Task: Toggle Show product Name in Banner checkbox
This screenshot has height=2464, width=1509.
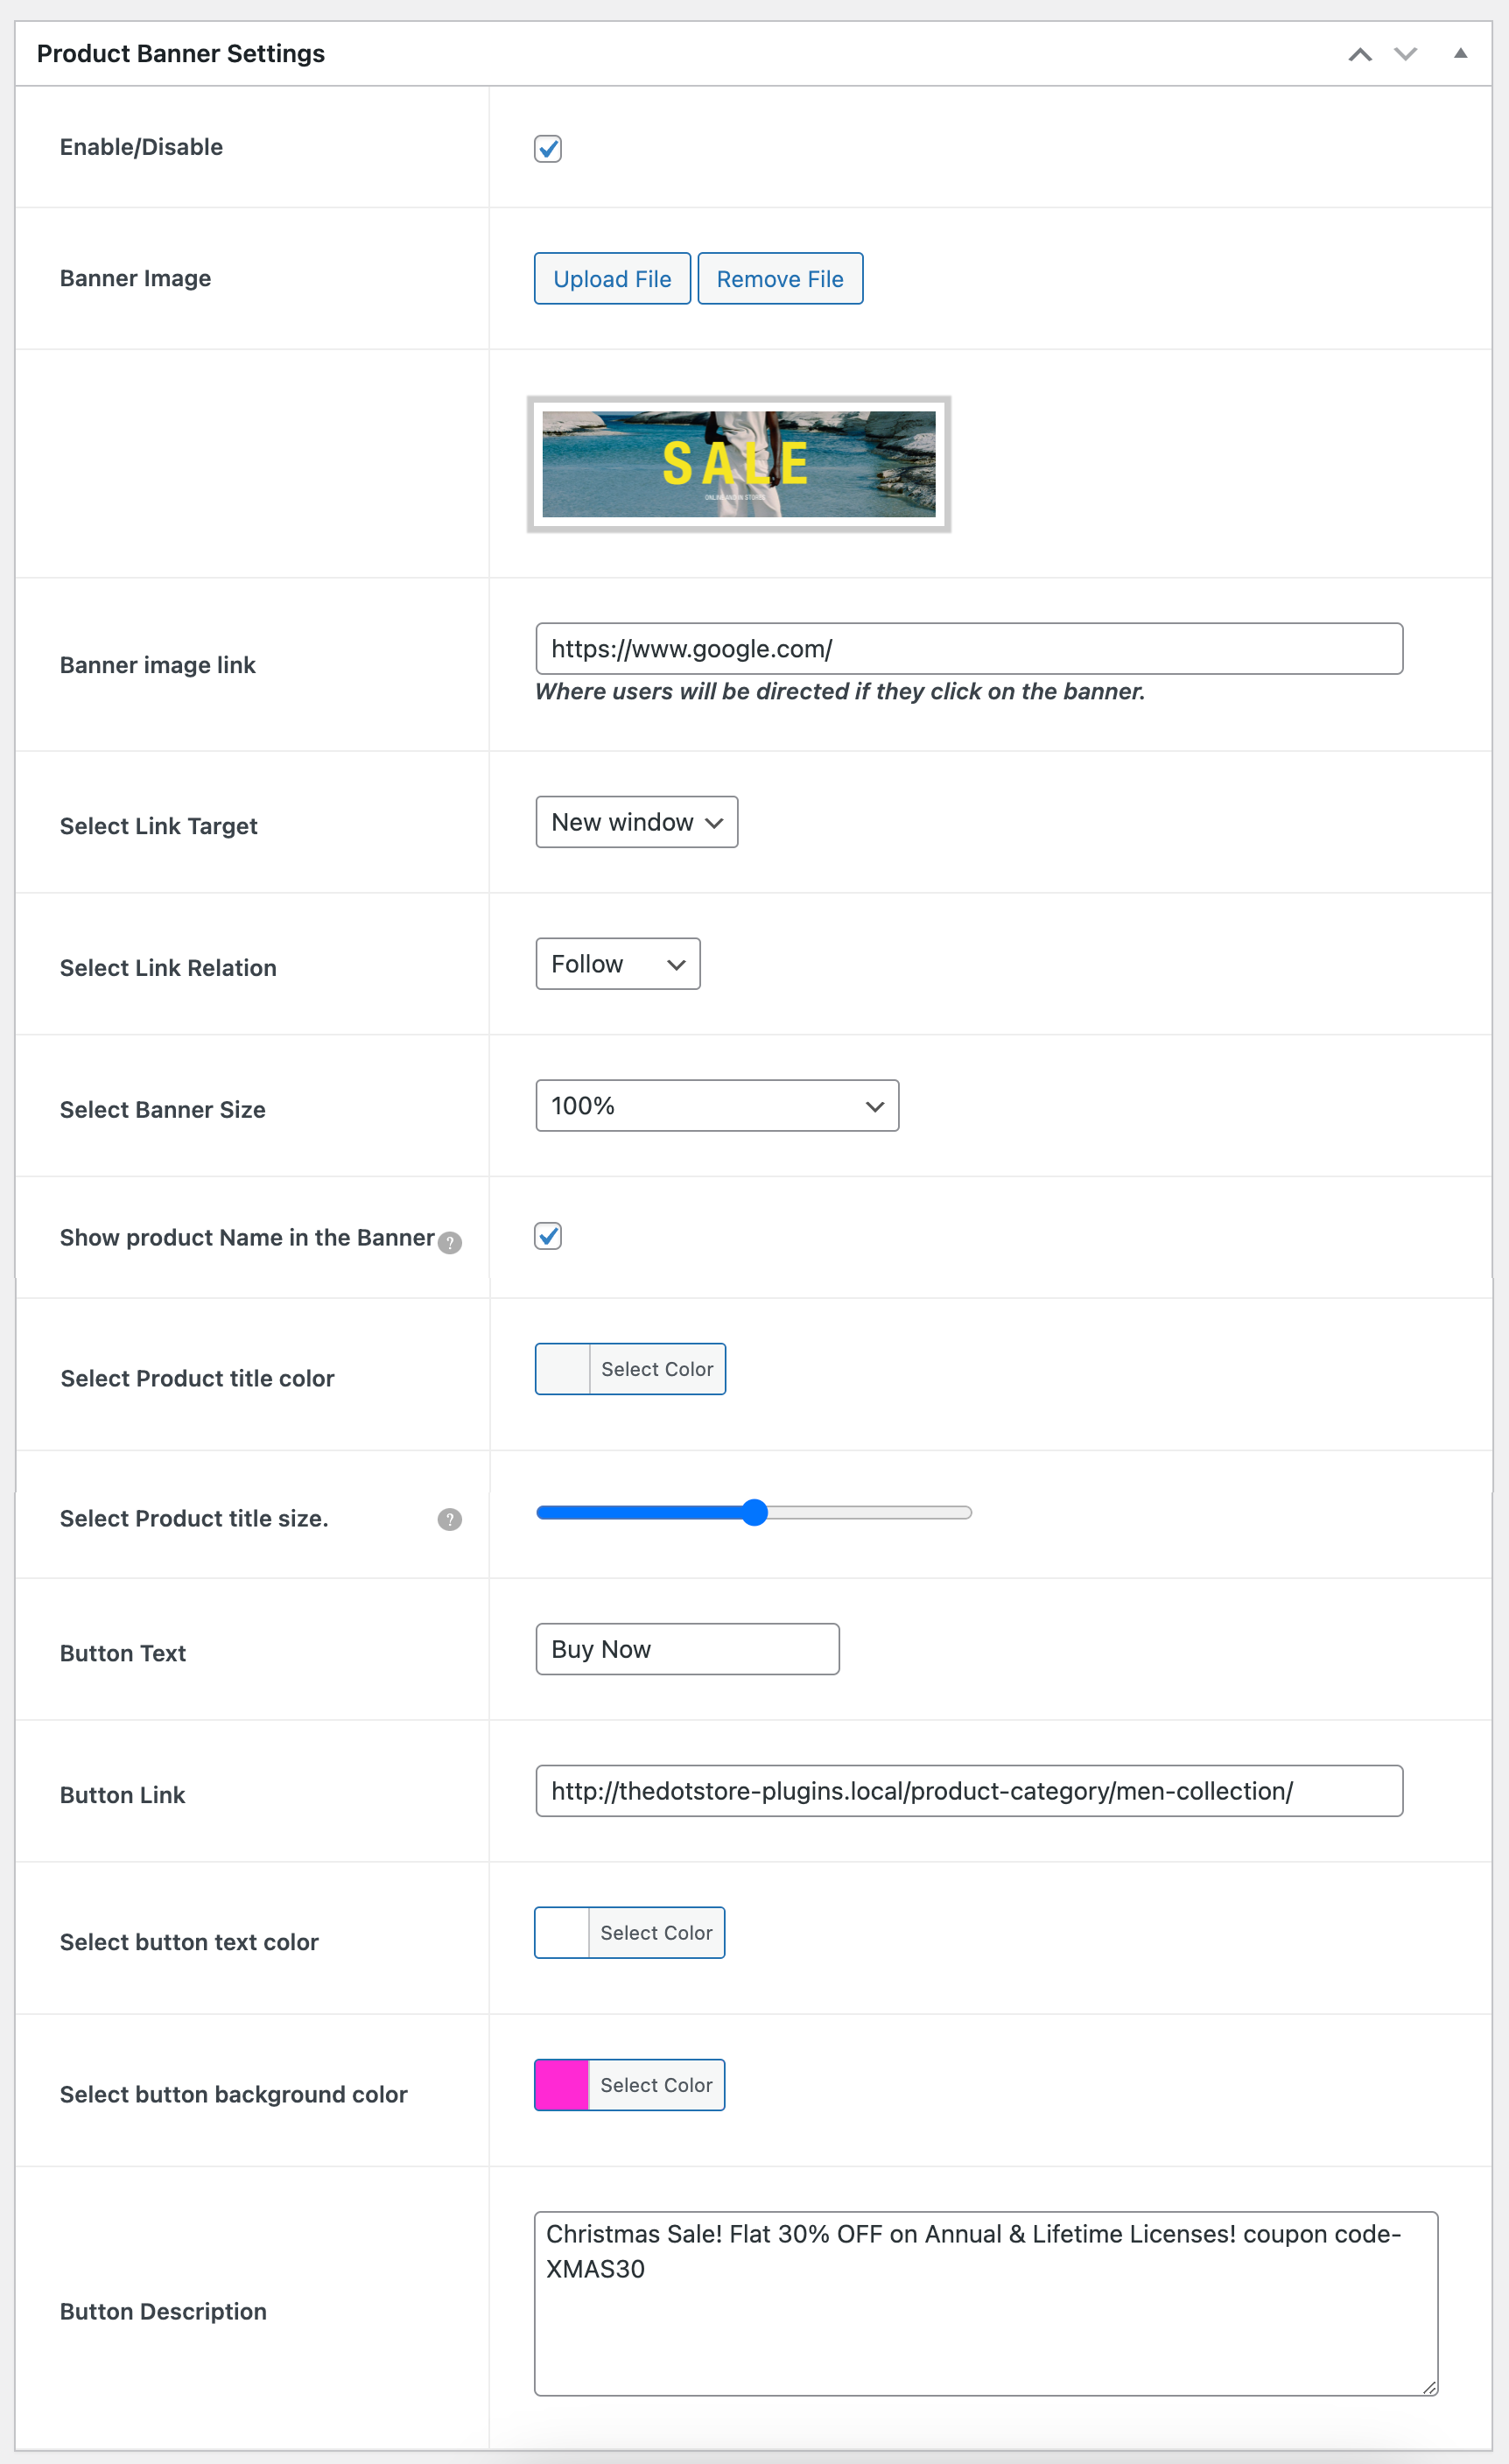Action: pos(548,1236)
